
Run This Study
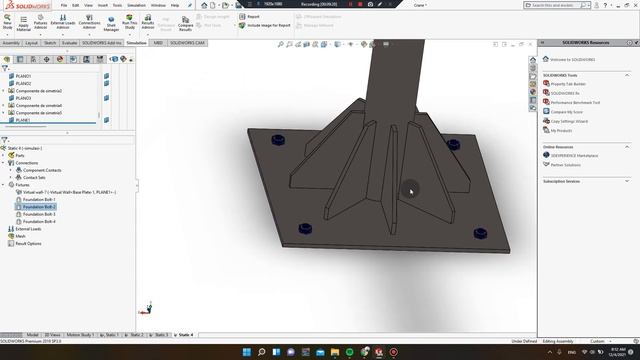(129, 22)
